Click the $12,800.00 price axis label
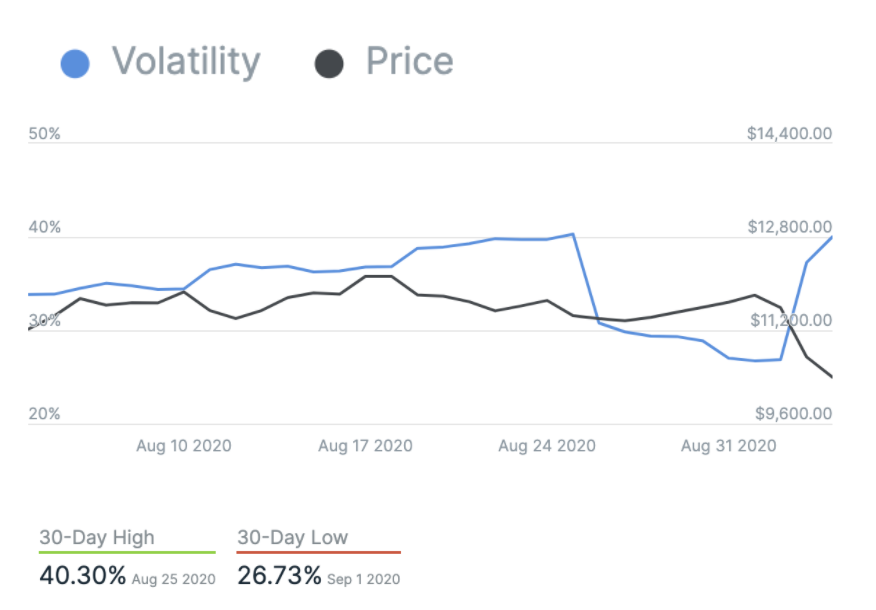The image size is (876, 610). 789,228
